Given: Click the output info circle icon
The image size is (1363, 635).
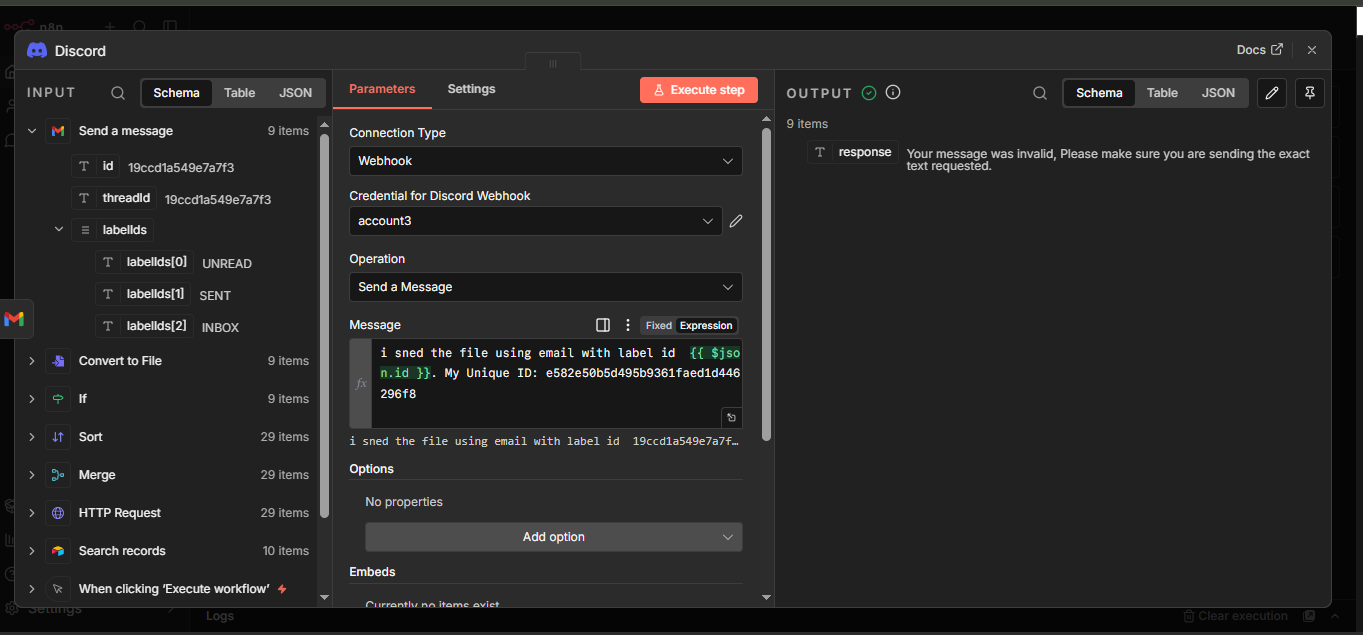Looking at the screenshot, I should point(893,92).
